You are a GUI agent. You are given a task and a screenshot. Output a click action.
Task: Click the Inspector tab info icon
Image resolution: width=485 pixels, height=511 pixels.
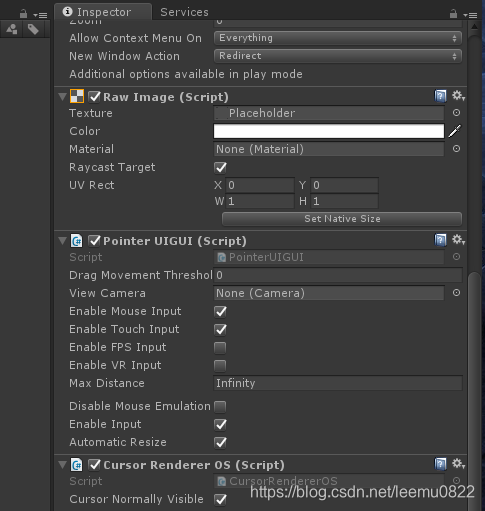click(x=68, y=12)
